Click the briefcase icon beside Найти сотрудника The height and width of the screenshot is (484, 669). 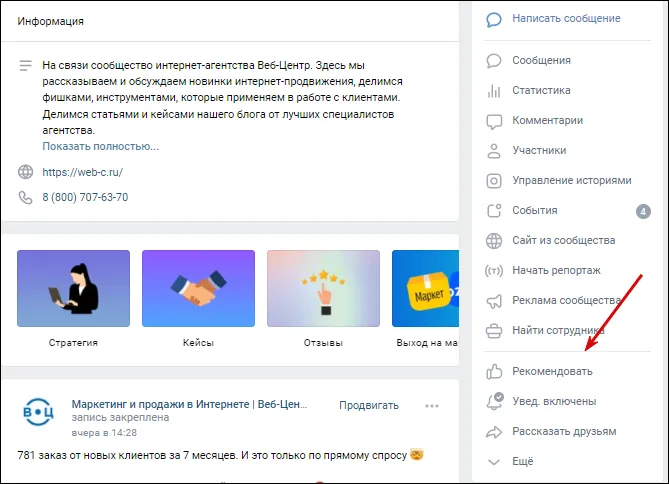[x=494, y=331]
